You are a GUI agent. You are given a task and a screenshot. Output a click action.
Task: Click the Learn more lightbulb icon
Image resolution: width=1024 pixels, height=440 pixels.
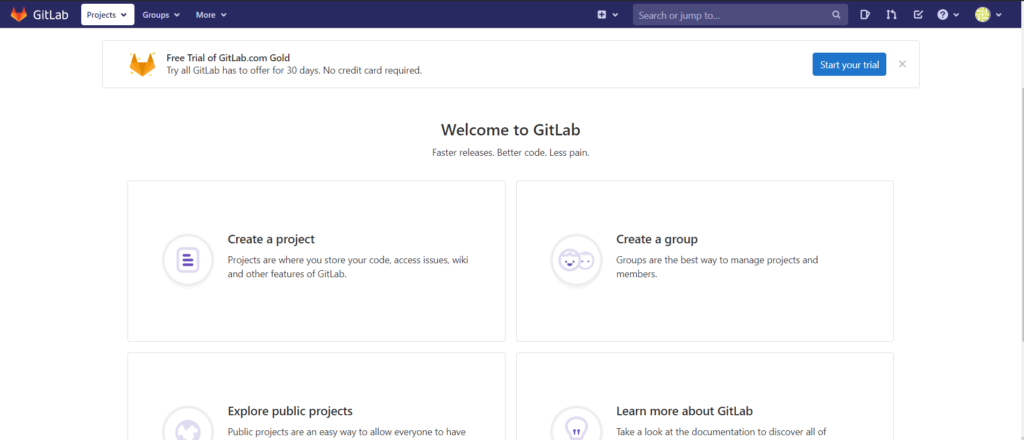(x=576, y=424)
